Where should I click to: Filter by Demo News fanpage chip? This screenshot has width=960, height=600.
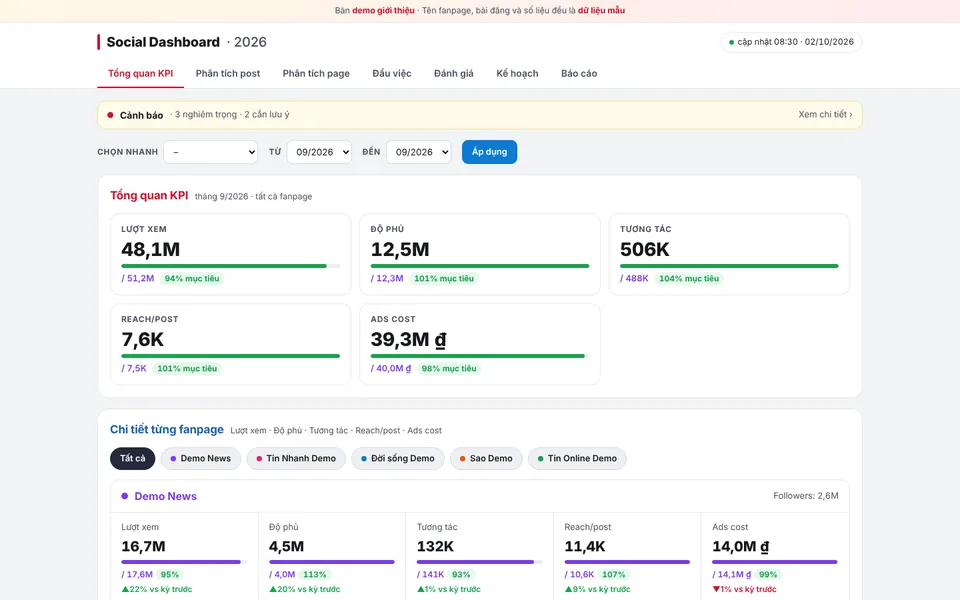tap(200, 459)
